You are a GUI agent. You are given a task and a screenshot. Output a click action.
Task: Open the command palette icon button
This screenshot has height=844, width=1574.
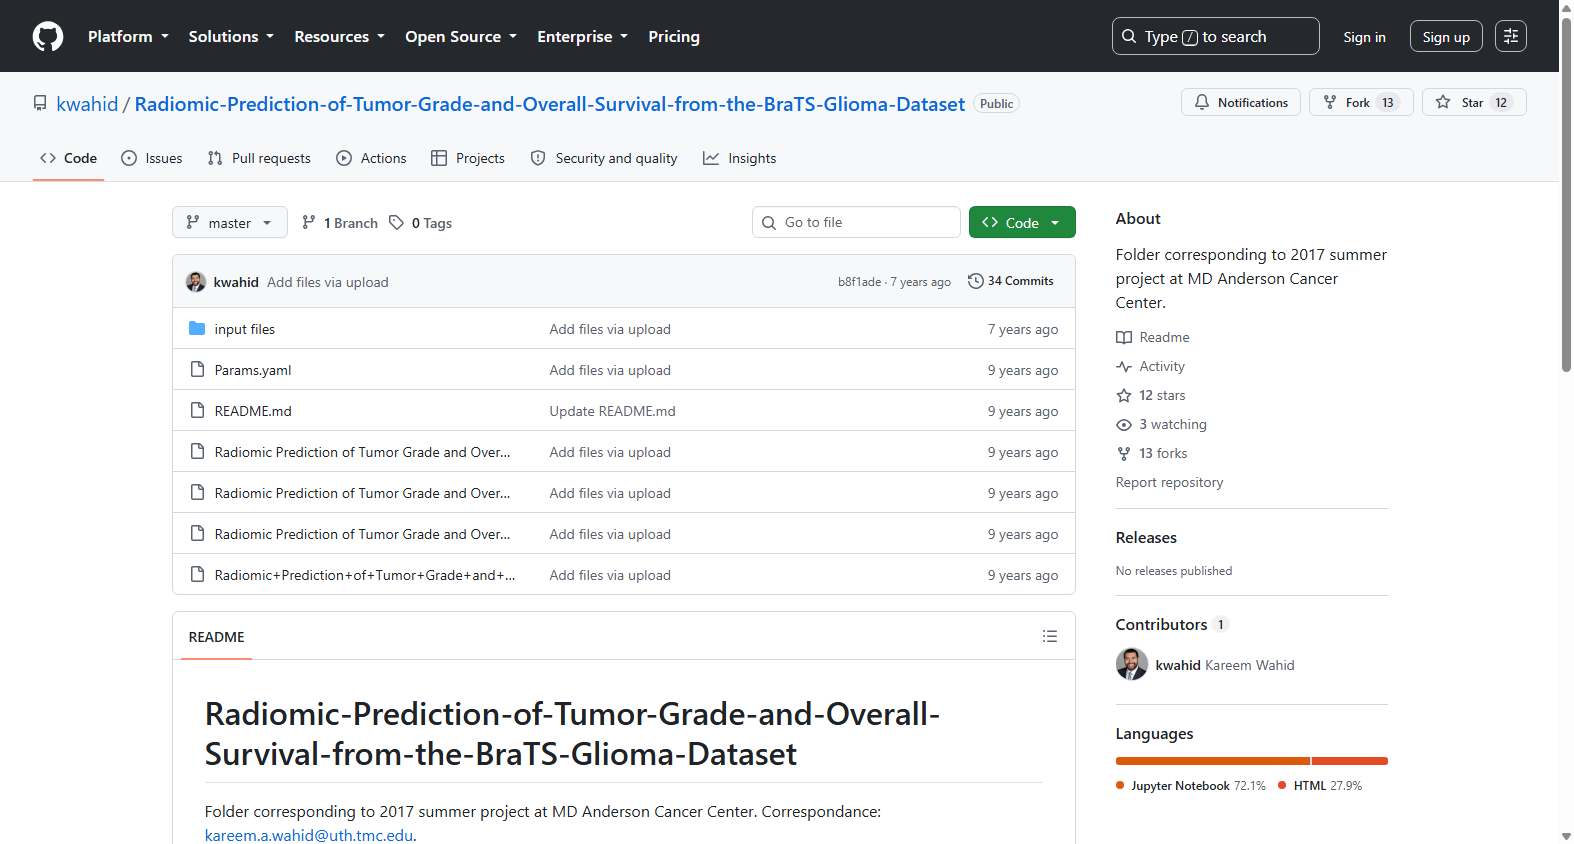(1511, 37)
